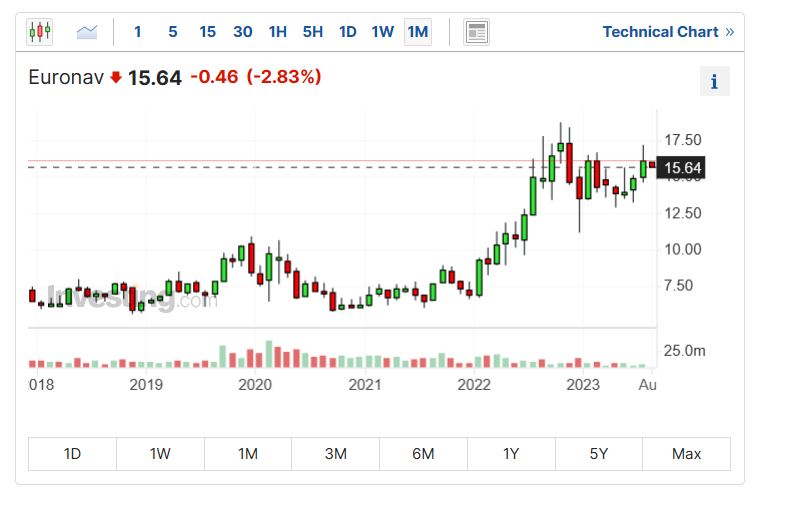Open the chart info icon
This screenshot has height=514, width=789.
pos(715,81)
